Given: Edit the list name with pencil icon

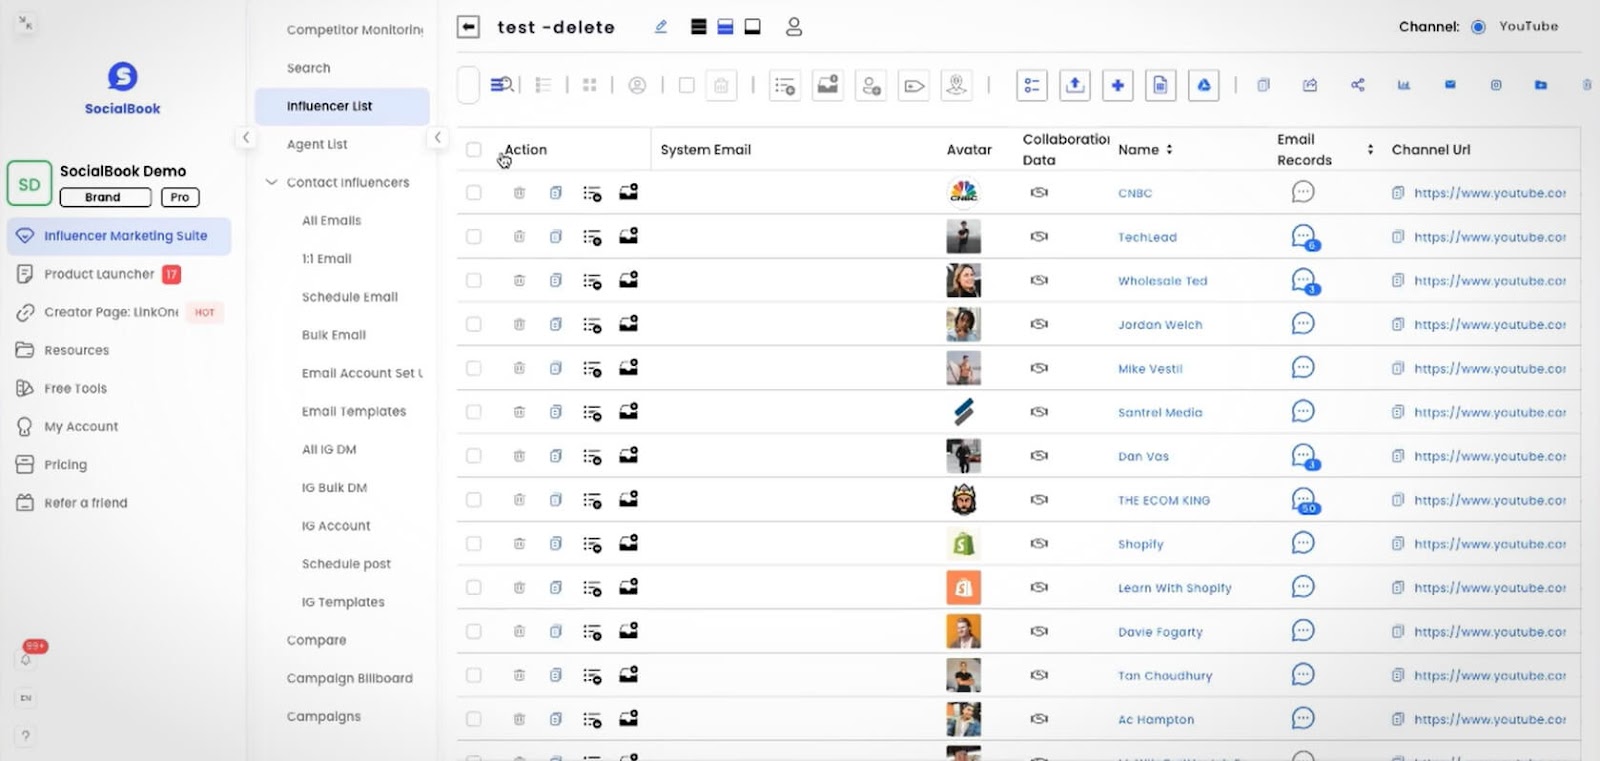Looking at the screenshot, I should (661, 27).
